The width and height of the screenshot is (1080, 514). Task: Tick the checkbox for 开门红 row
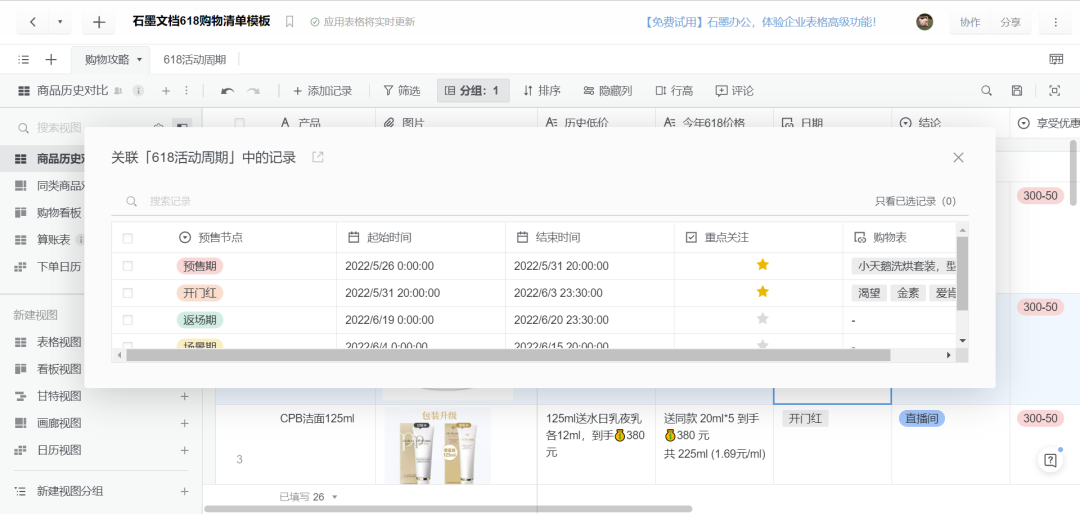tap(127, 293)
